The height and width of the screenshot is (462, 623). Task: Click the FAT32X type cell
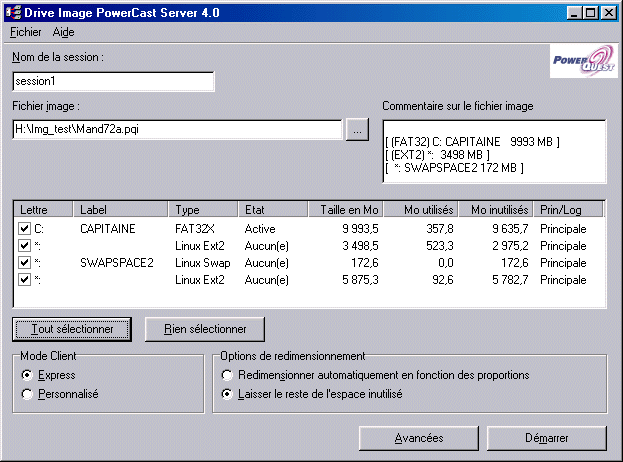pyautogui.click(x=195, y=229)
